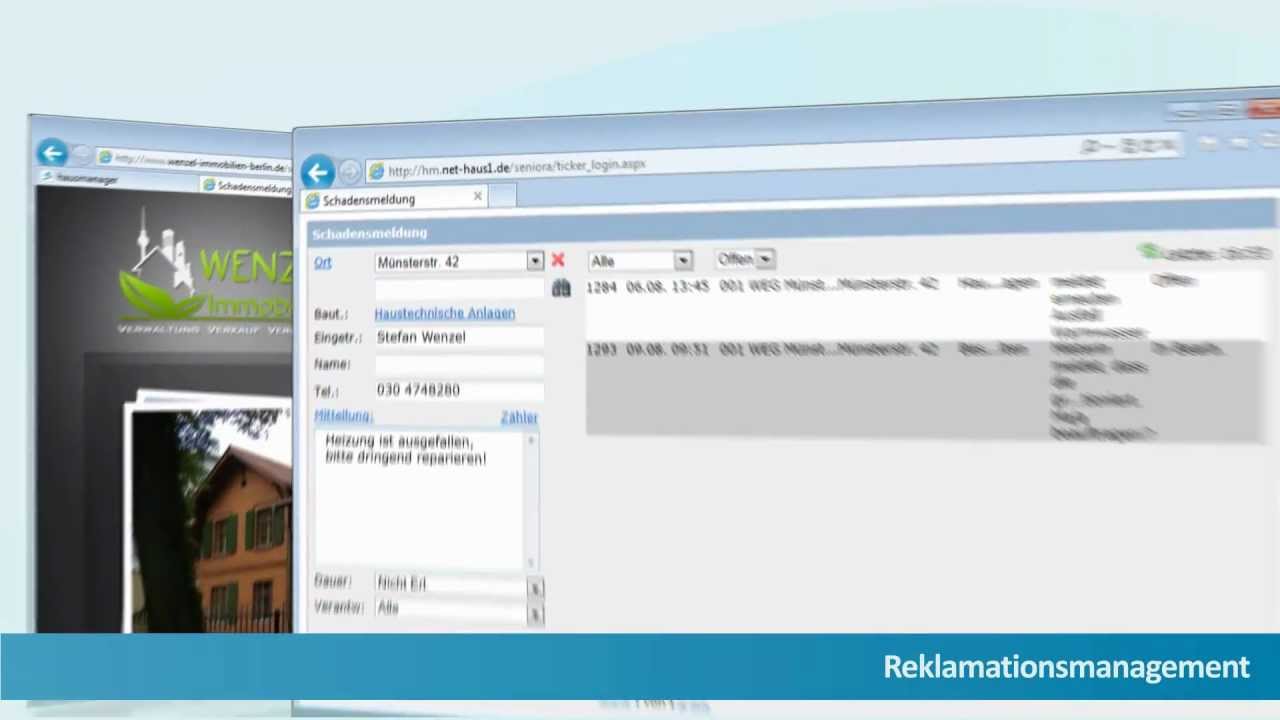Image resolution: width=1280 pixels, height=720 pixels.
Task: Open new tab beside front Schadensmeldung tab
Action: click(503, 197)
